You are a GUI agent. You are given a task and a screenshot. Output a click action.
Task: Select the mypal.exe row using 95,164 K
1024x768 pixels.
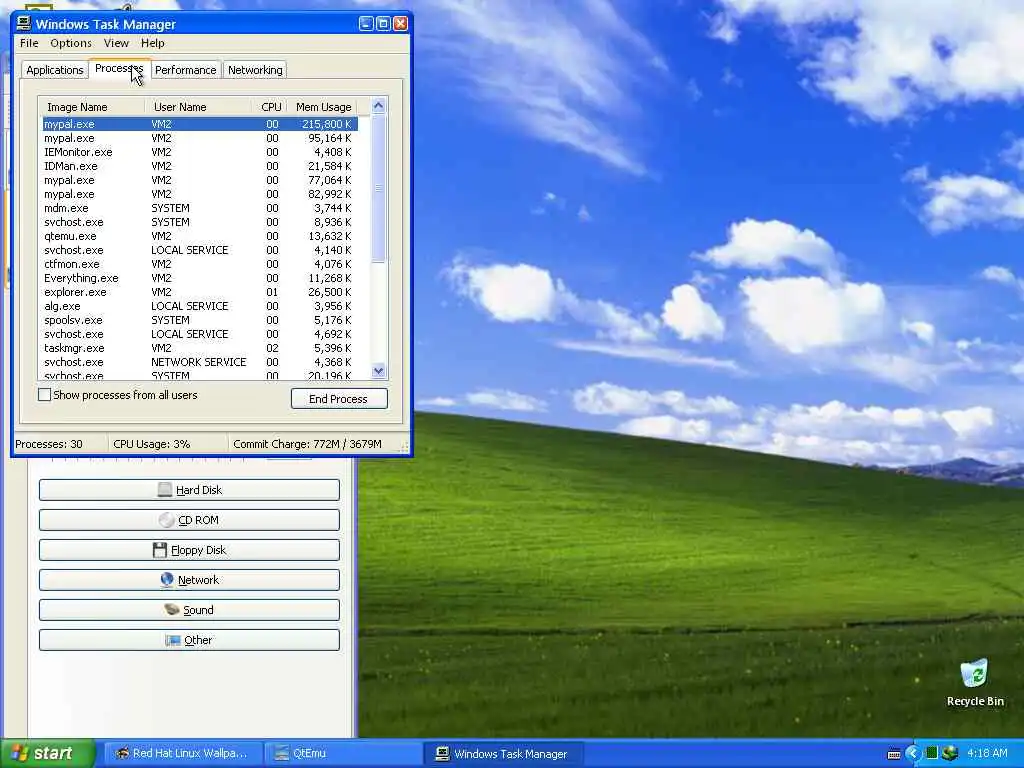200,138
